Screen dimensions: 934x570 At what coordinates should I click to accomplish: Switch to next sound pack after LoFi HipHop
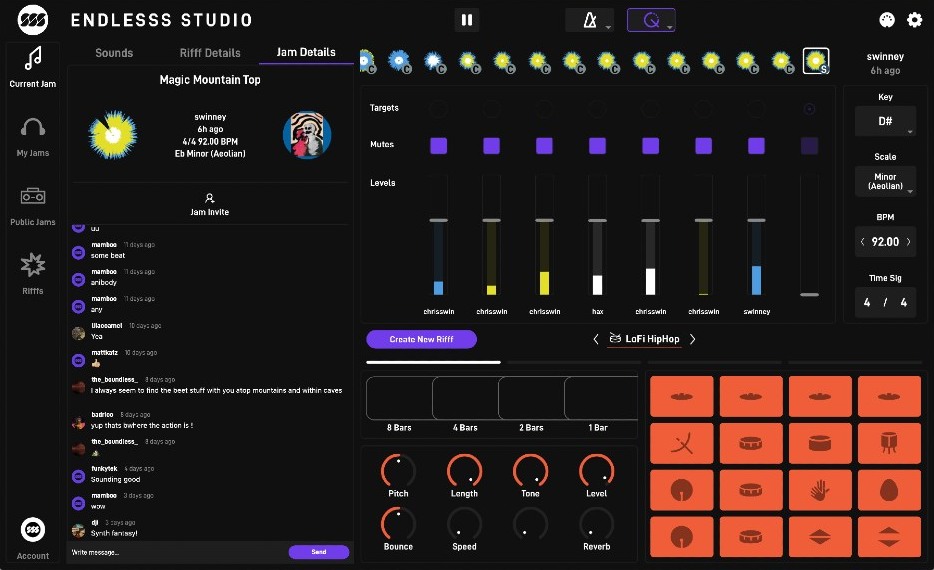tap(692, 339)
